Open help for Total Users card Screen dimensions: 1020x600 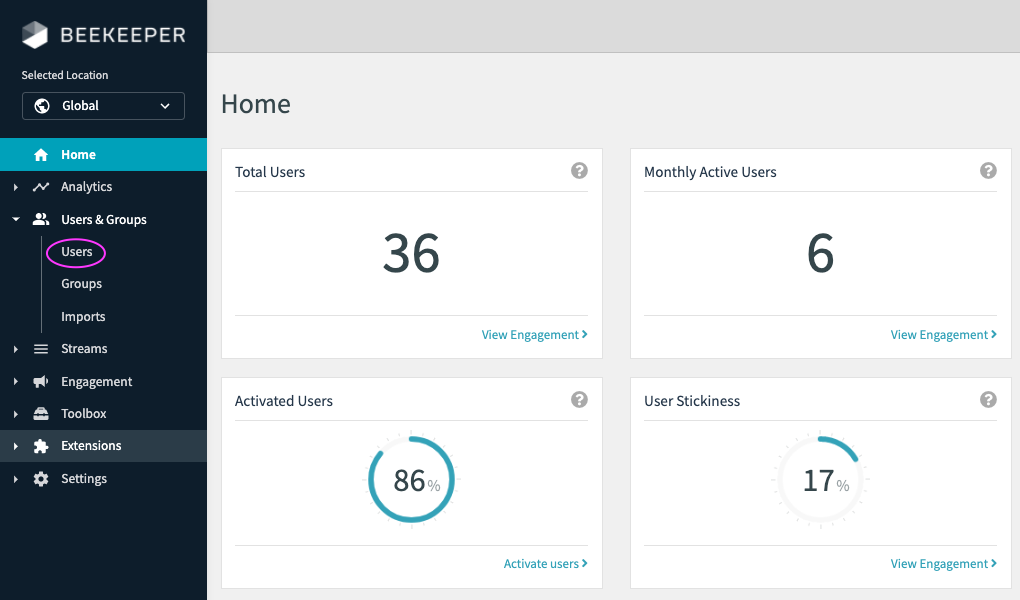(x=579, y=170)
